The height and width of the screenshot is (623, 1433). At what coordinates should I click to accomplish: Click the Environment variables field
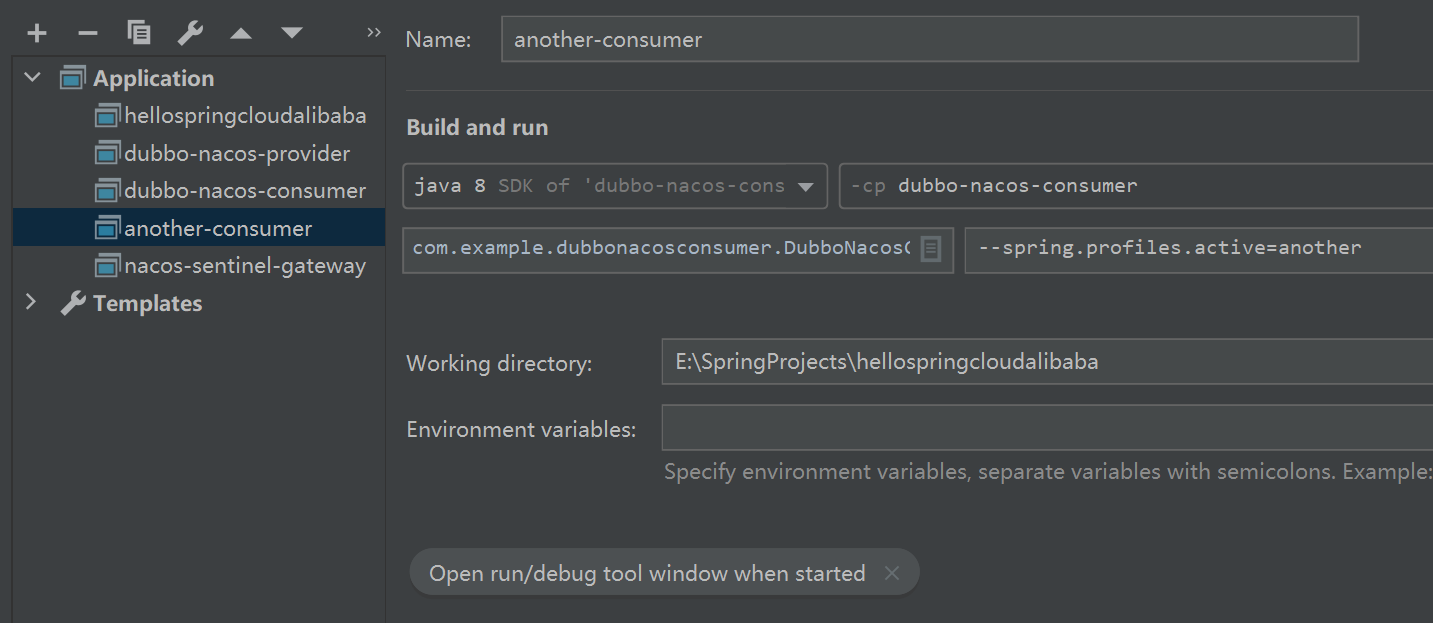[x=1047, y=428]
